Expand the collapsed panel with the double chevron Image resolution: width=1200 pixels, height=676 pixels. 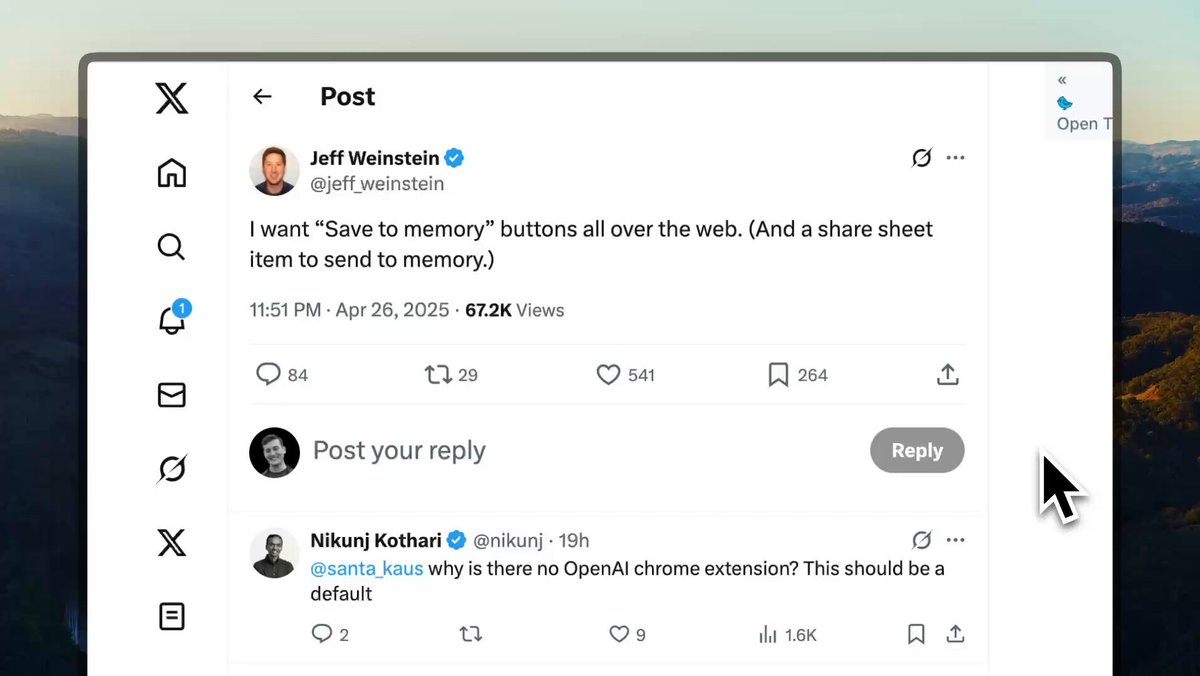(1062, 80)
